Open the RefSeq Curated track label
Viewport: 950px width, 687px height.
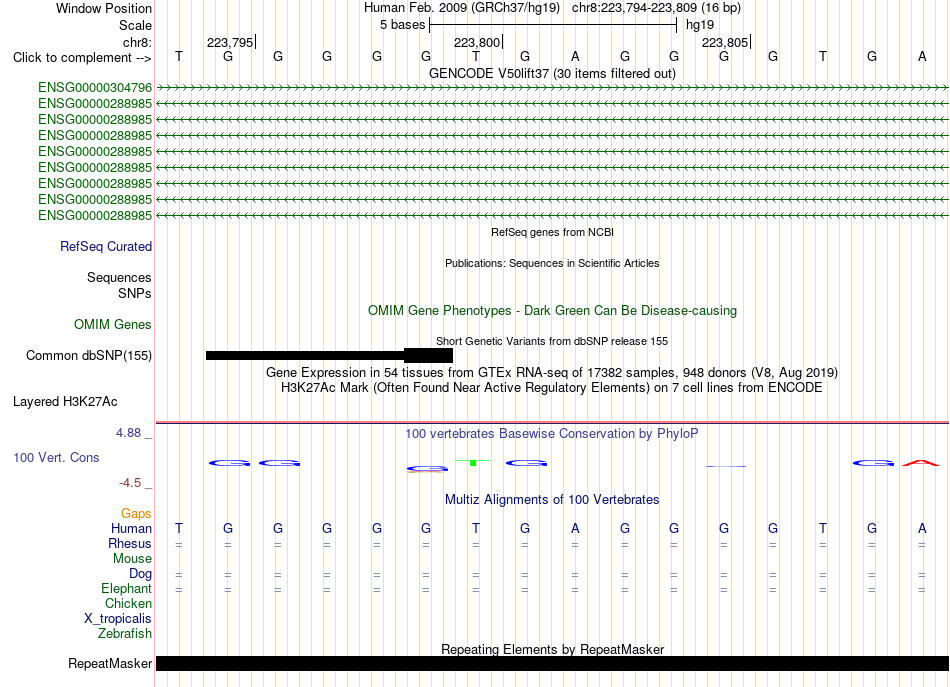coord(106,247)
